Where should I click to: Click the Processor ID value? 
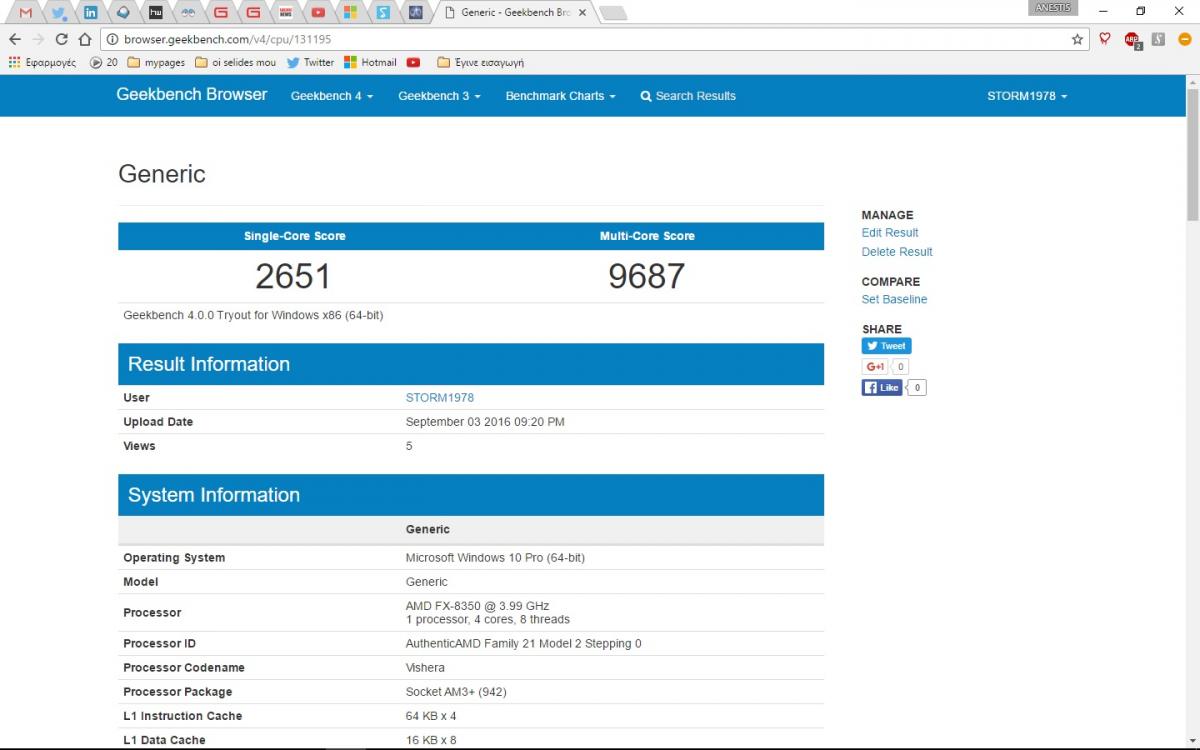click(x=524, y=644)
